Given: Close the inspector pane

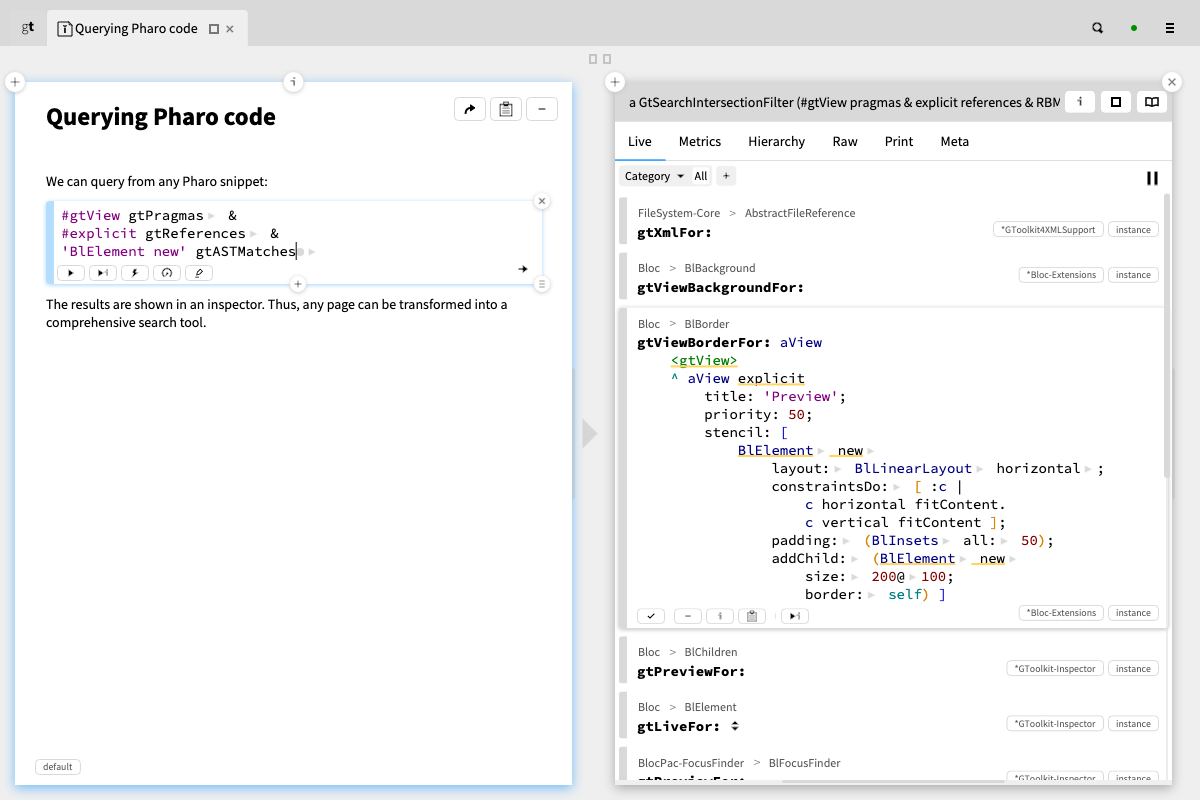Looking at the screenshot, I should (x=1172, y=82).
